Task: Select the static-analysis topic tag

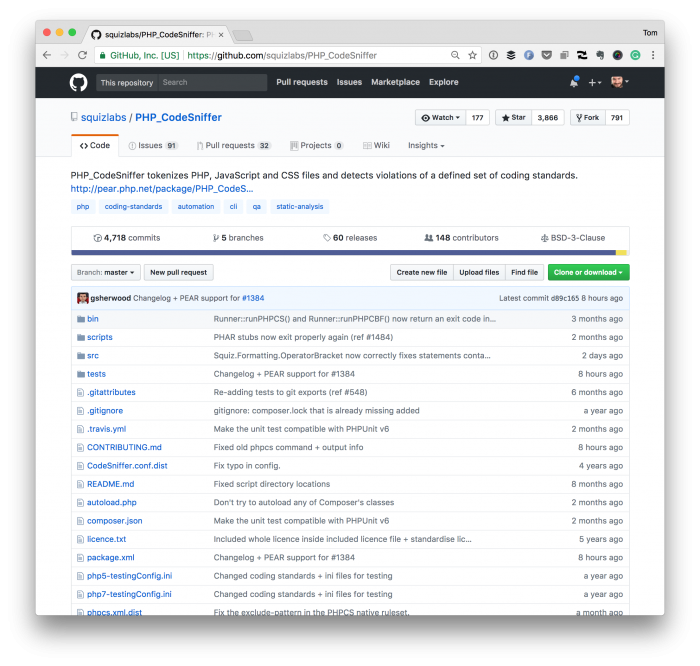Action: click(x=300, y=207)
